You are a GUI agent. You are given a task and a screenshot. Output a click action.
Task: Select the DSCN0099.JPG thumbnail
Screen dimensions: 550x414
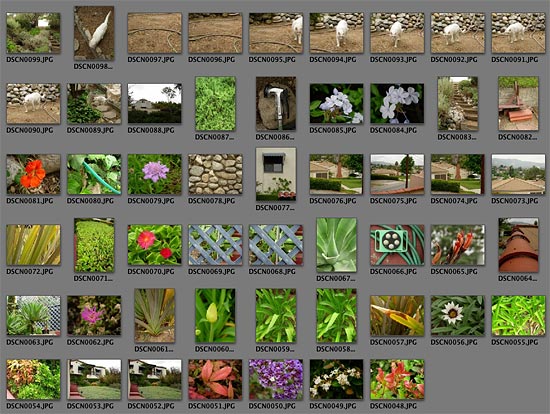[33, 33]
